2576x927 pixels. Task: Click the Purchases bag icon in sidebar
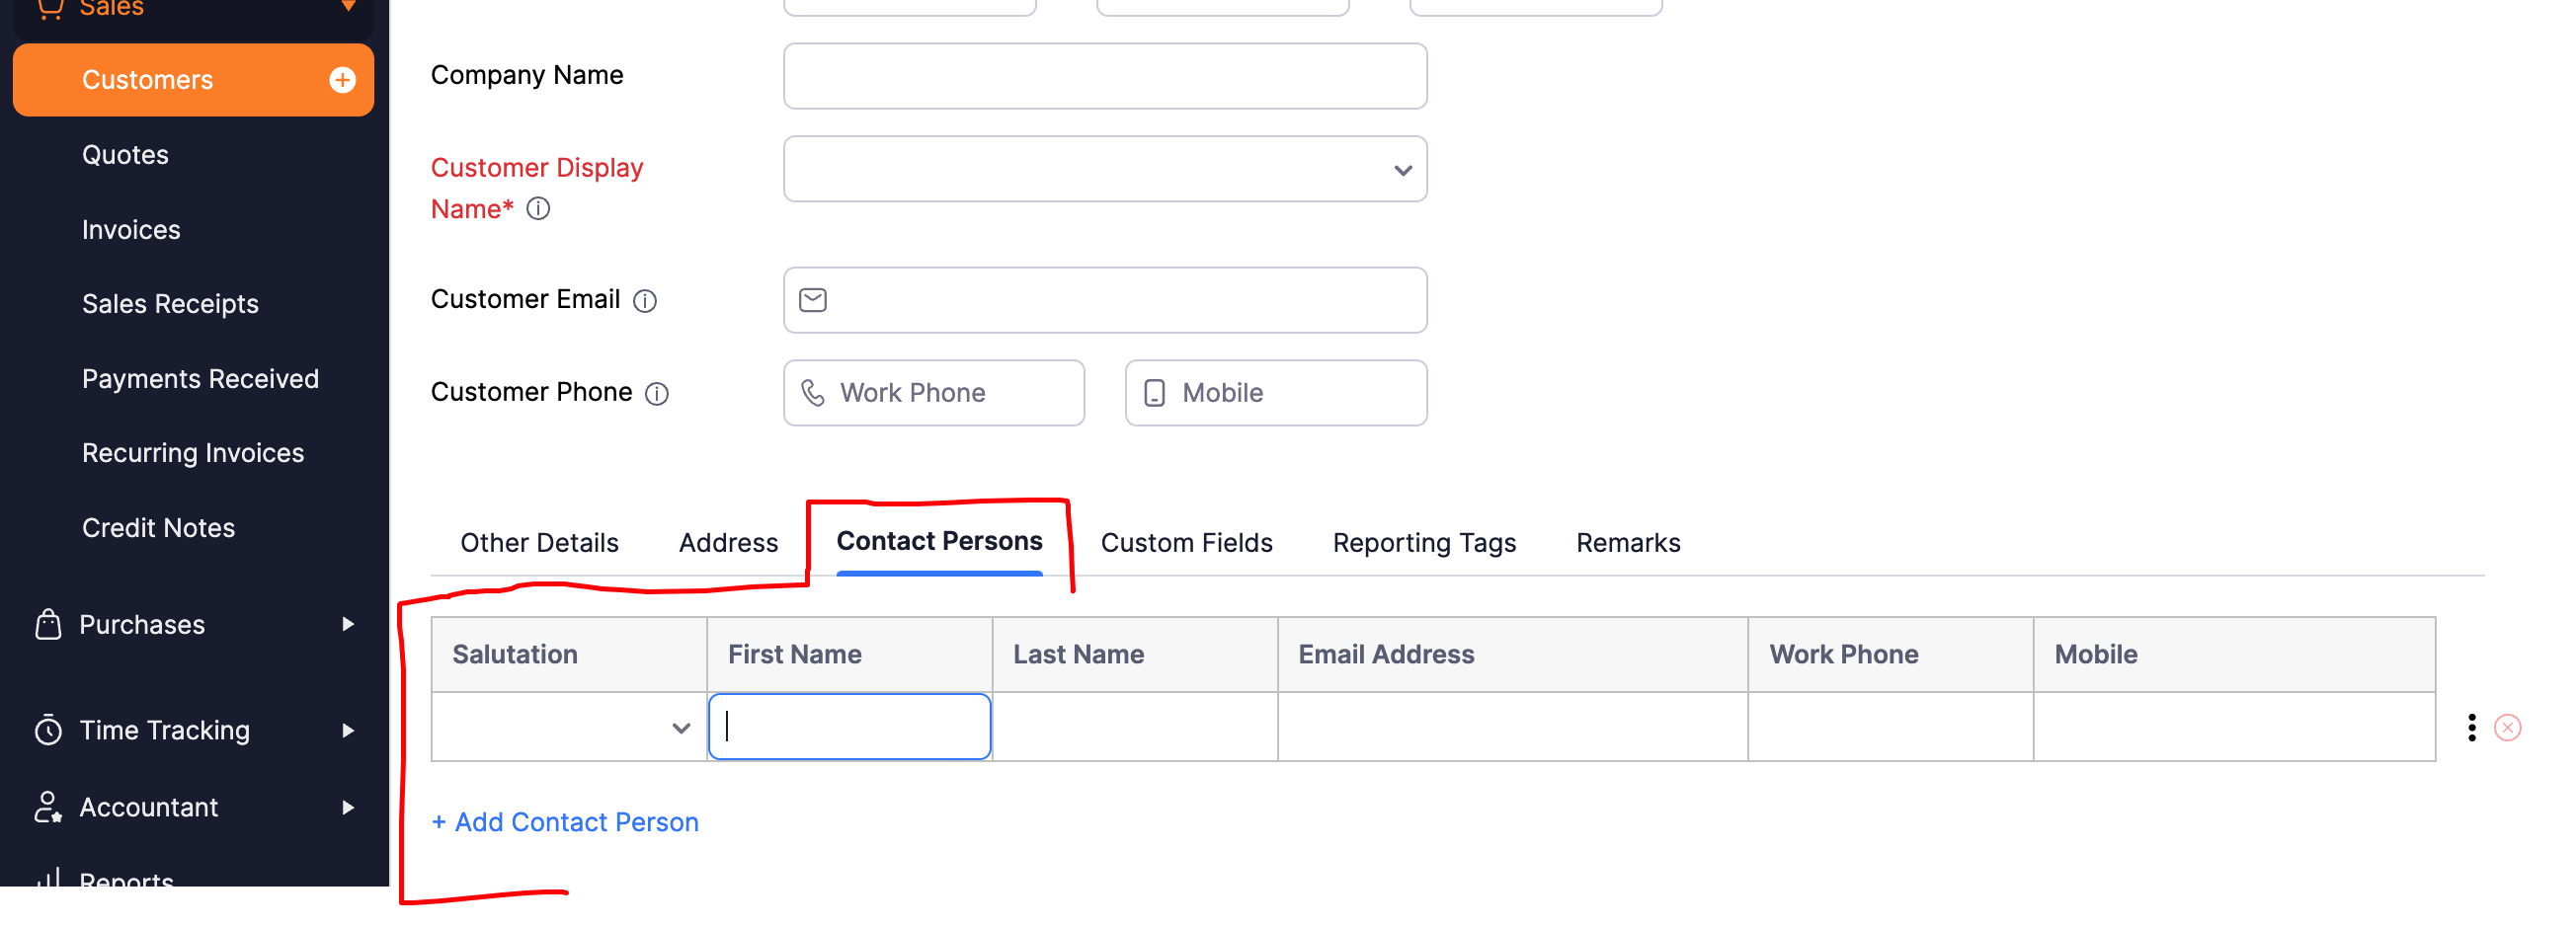click(48, 625)
